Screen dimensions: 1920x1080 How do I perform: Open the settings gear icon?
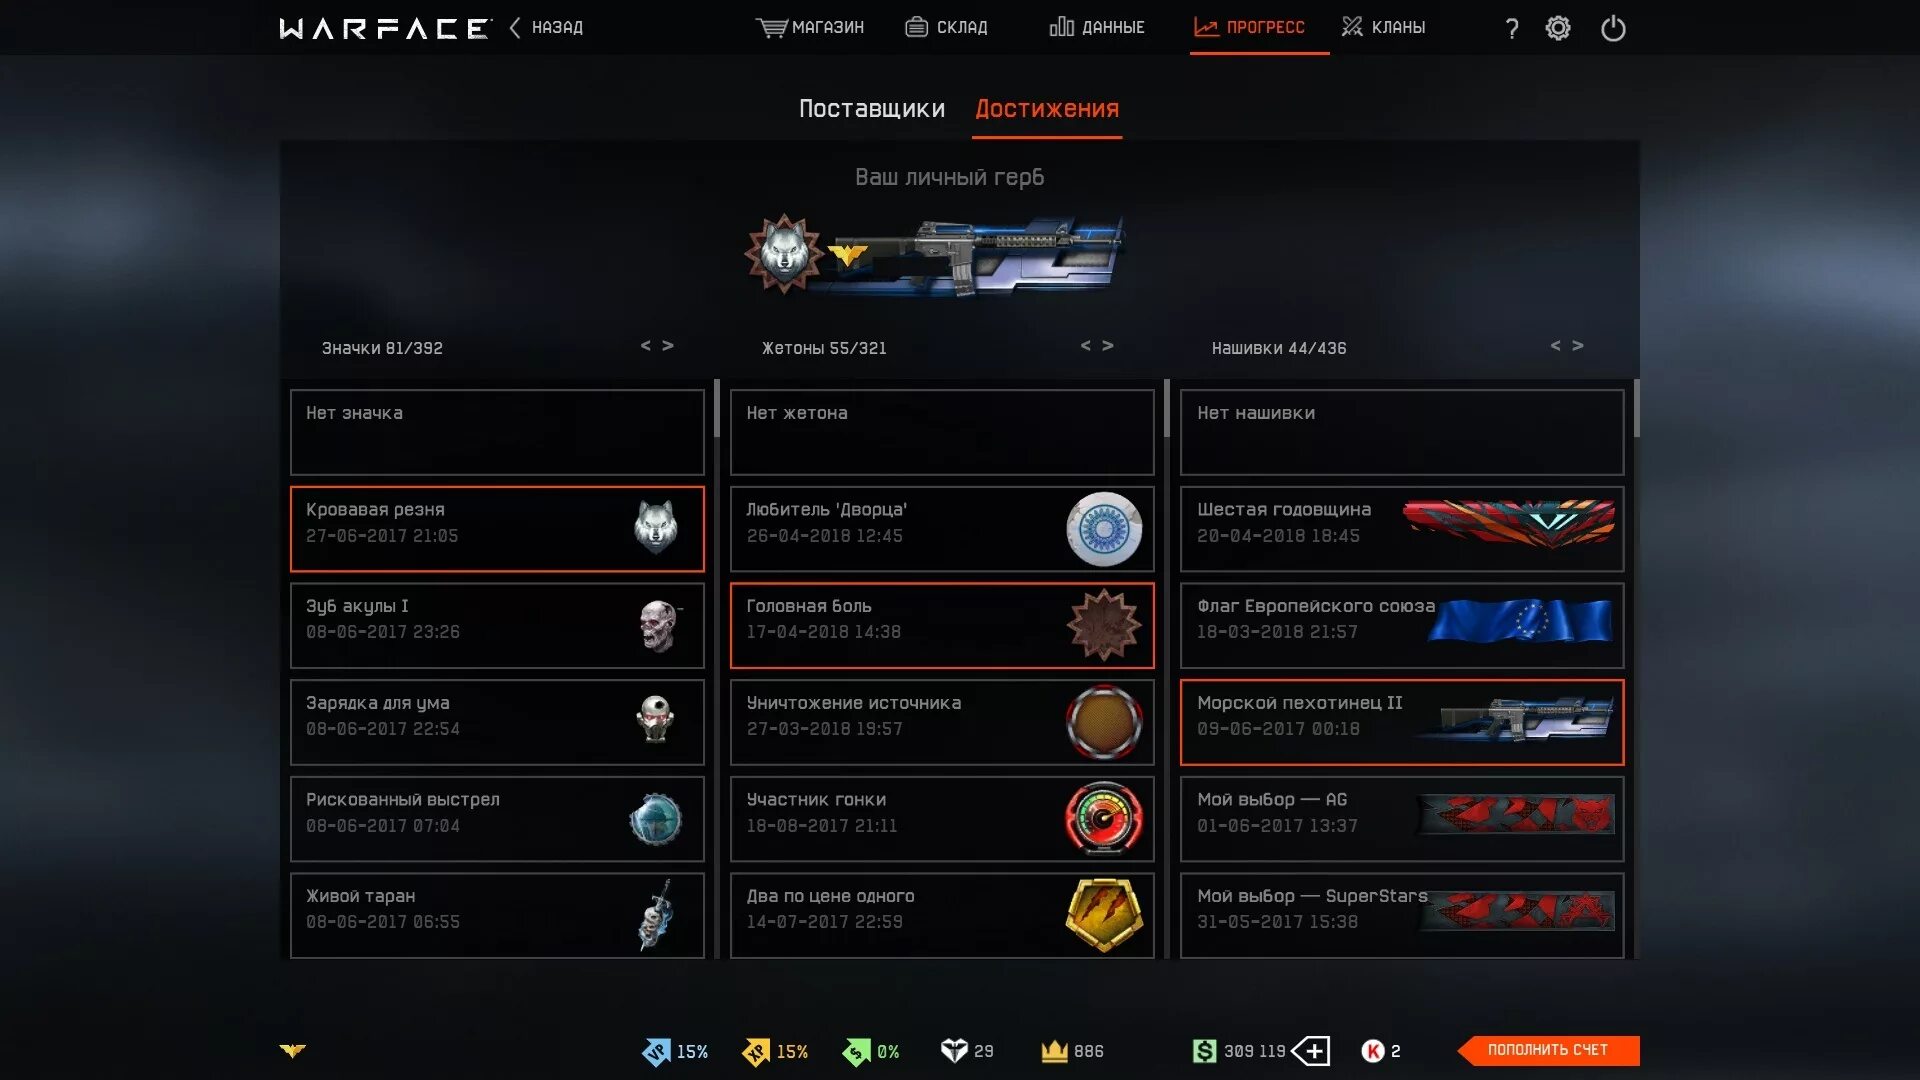1558,28
